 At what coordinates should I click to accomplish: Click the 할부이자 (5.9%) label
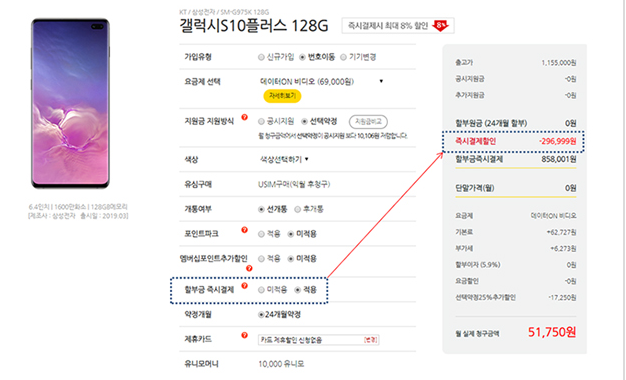(477, 265)
